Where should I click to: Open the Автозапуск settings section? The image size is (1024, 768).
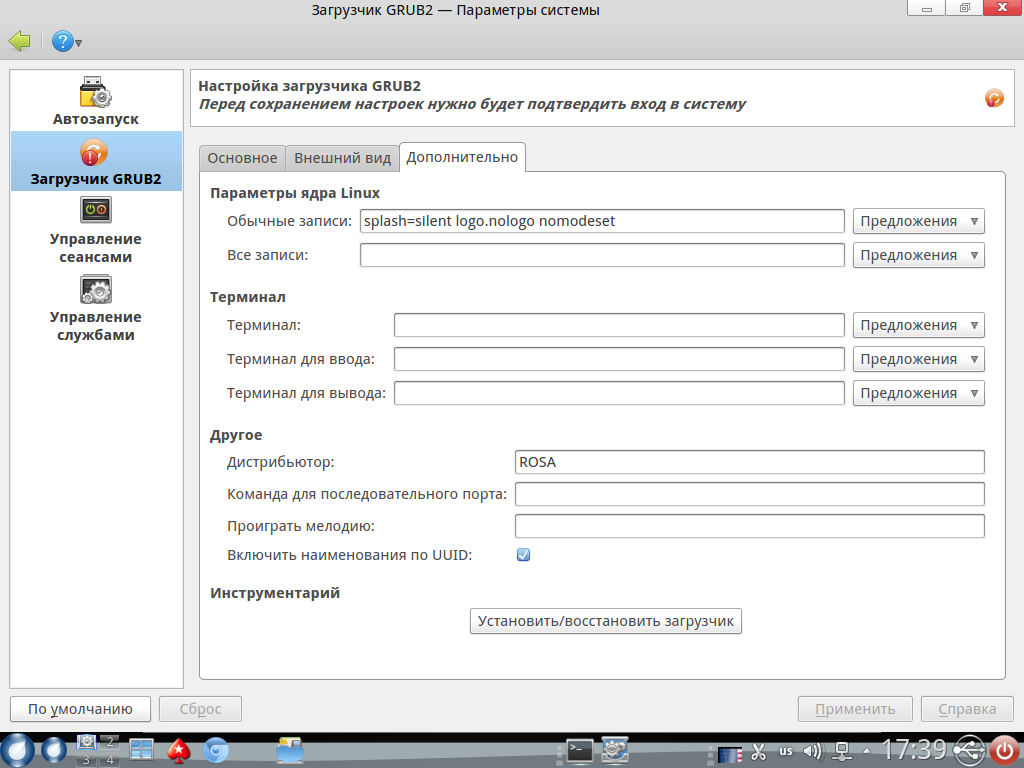click(96, 101)
